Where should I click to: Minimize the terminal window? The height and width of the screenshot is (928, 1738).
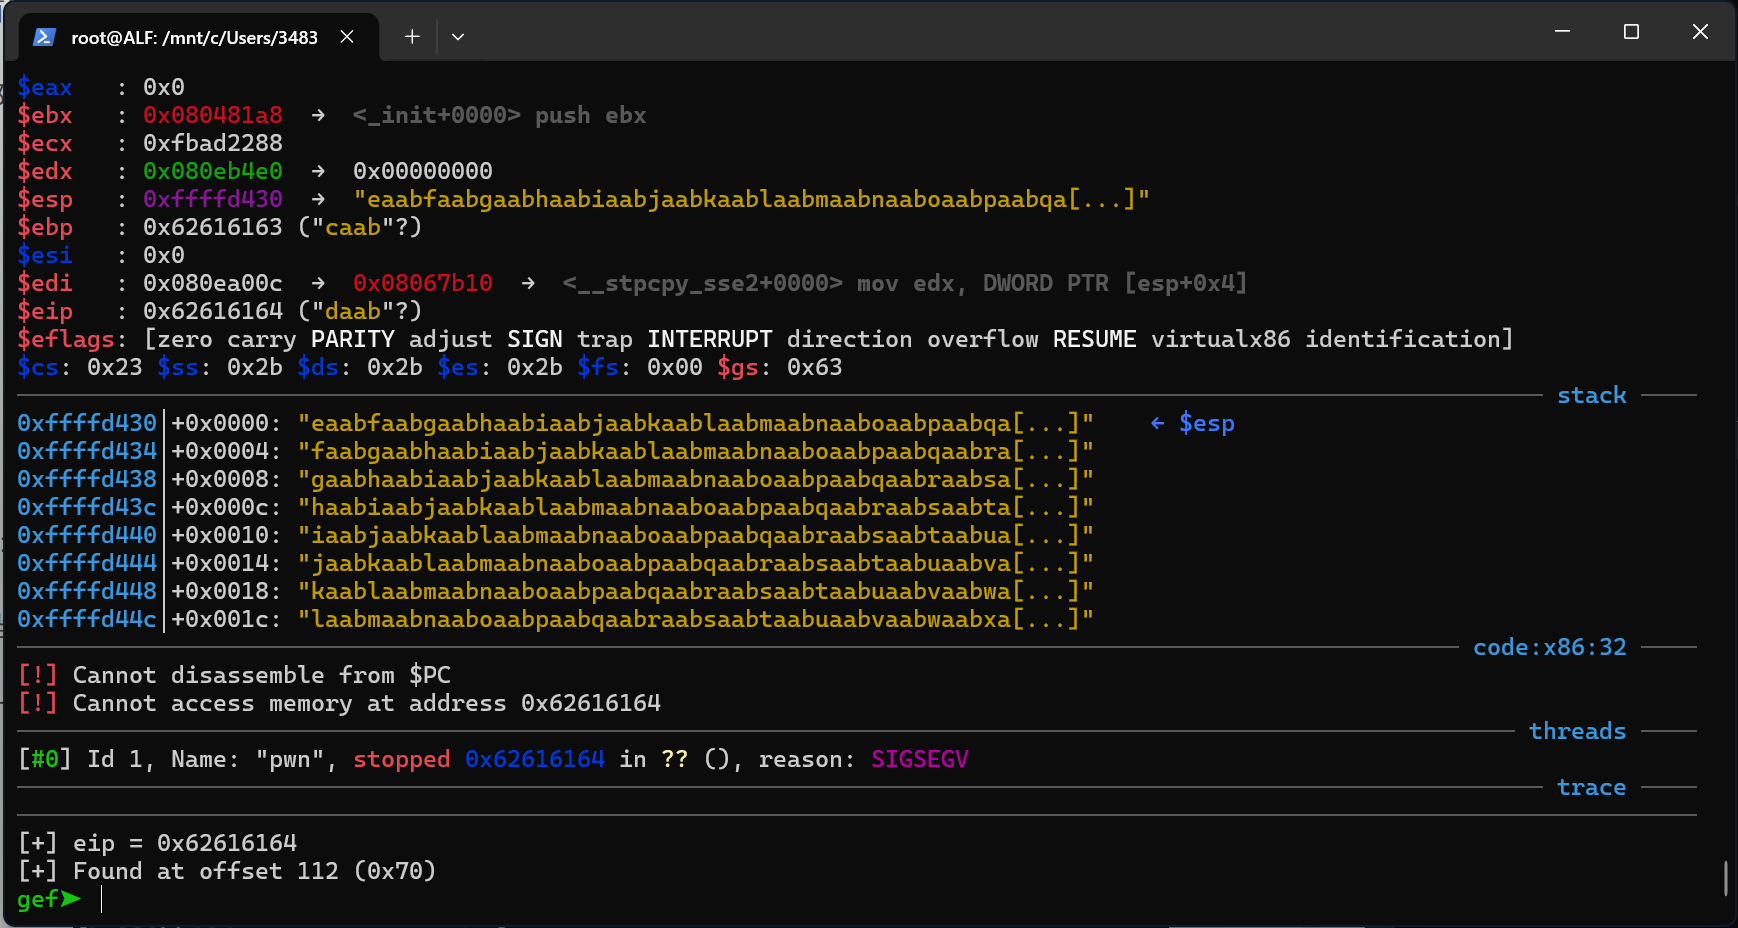[x=1562, y=32]
